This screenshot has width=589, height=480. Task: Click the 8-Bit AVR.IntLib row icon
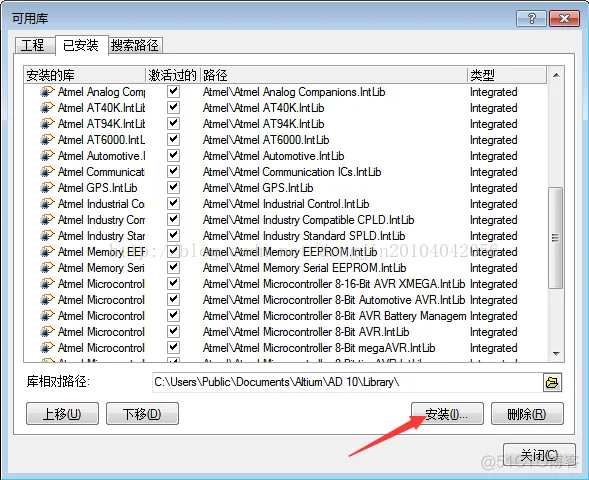pyautogui.click(x=47, y=332)
